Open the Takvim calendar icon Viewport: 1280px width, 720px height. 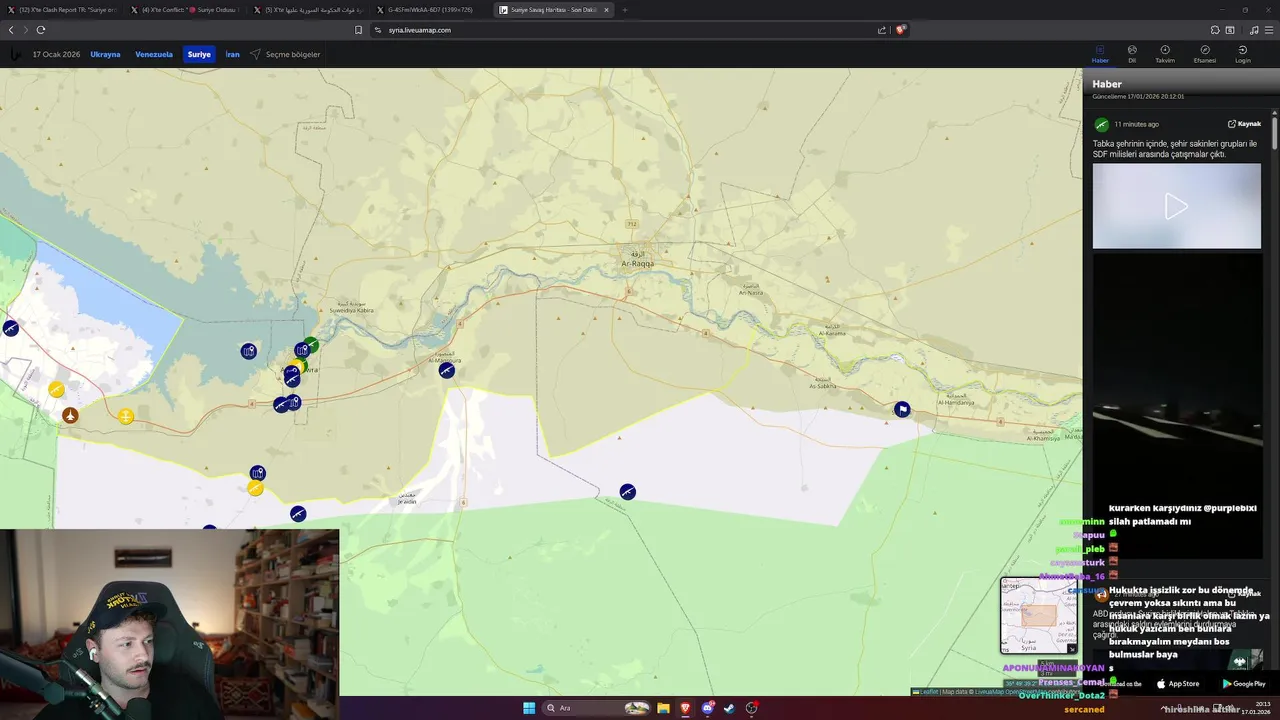[x=1165, y=53]
